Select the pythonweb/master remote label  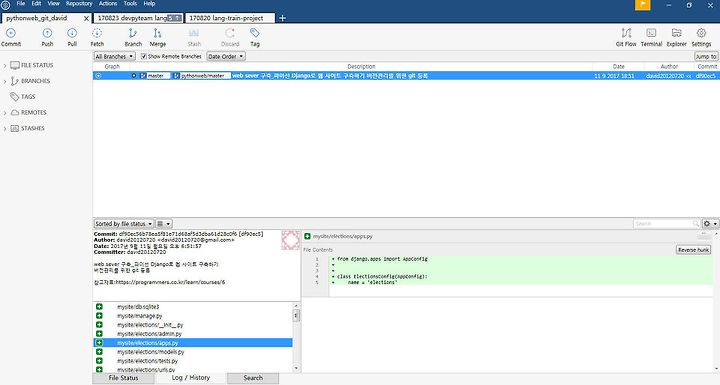point(202,76)
